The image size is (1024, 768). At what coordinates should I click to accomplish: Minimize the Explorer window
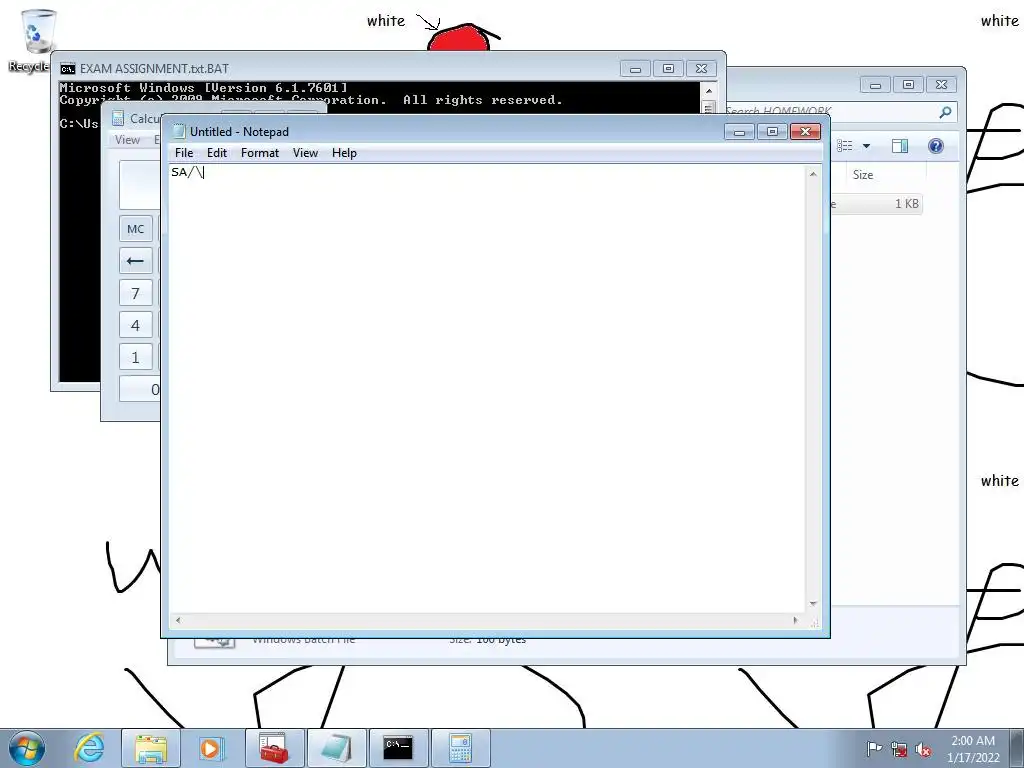point(876,85)
